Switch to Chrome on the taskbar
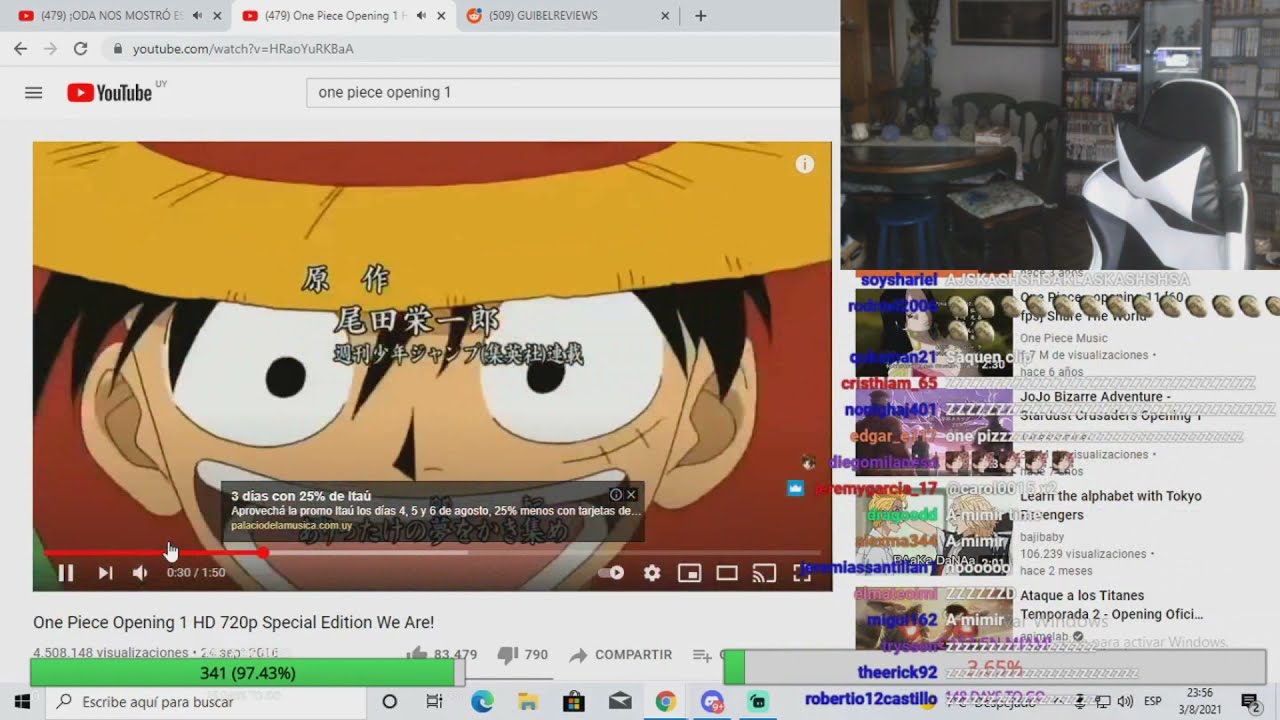The width and height of the screenshot is (1280, 720). pyautogui.click(x=666, y=702)
